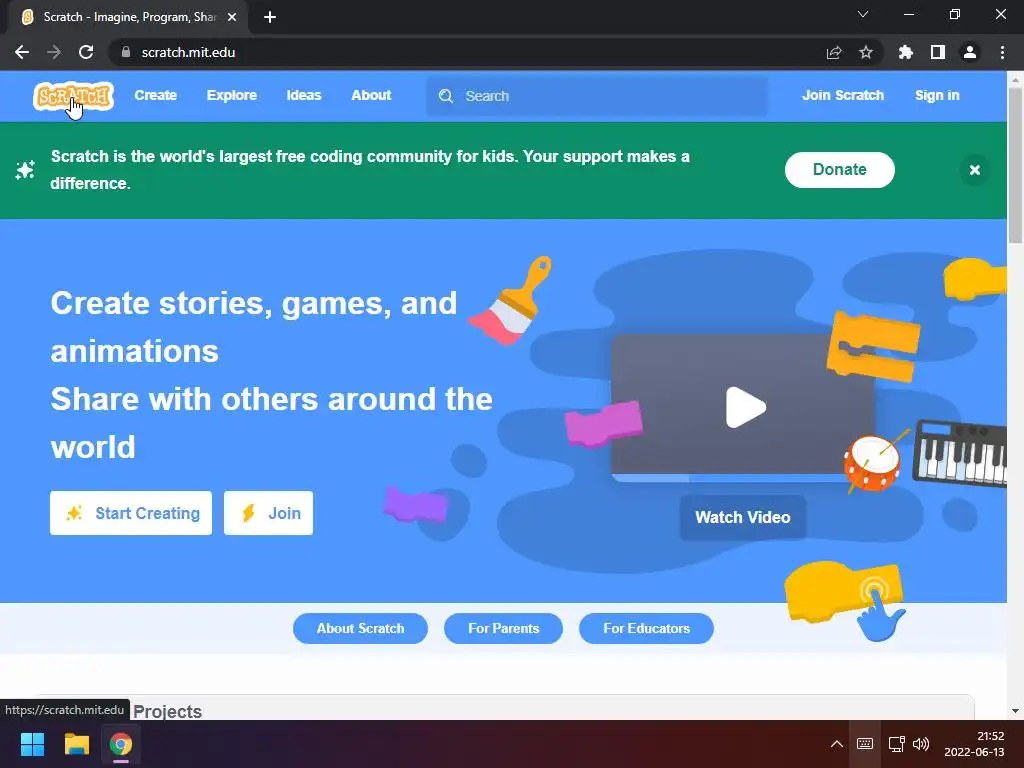Go to Ideas in navigation
This screenshot has width=1024, height=768.
pyautogui.click(x=304, y=95)
